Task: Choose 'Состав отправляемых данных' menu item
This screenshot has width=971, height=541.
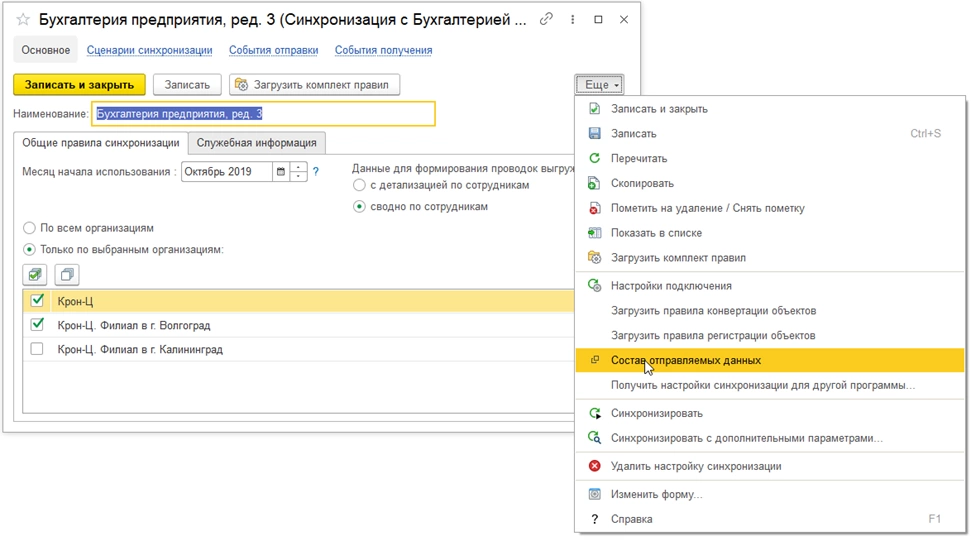Action: [x=686, y=360]
